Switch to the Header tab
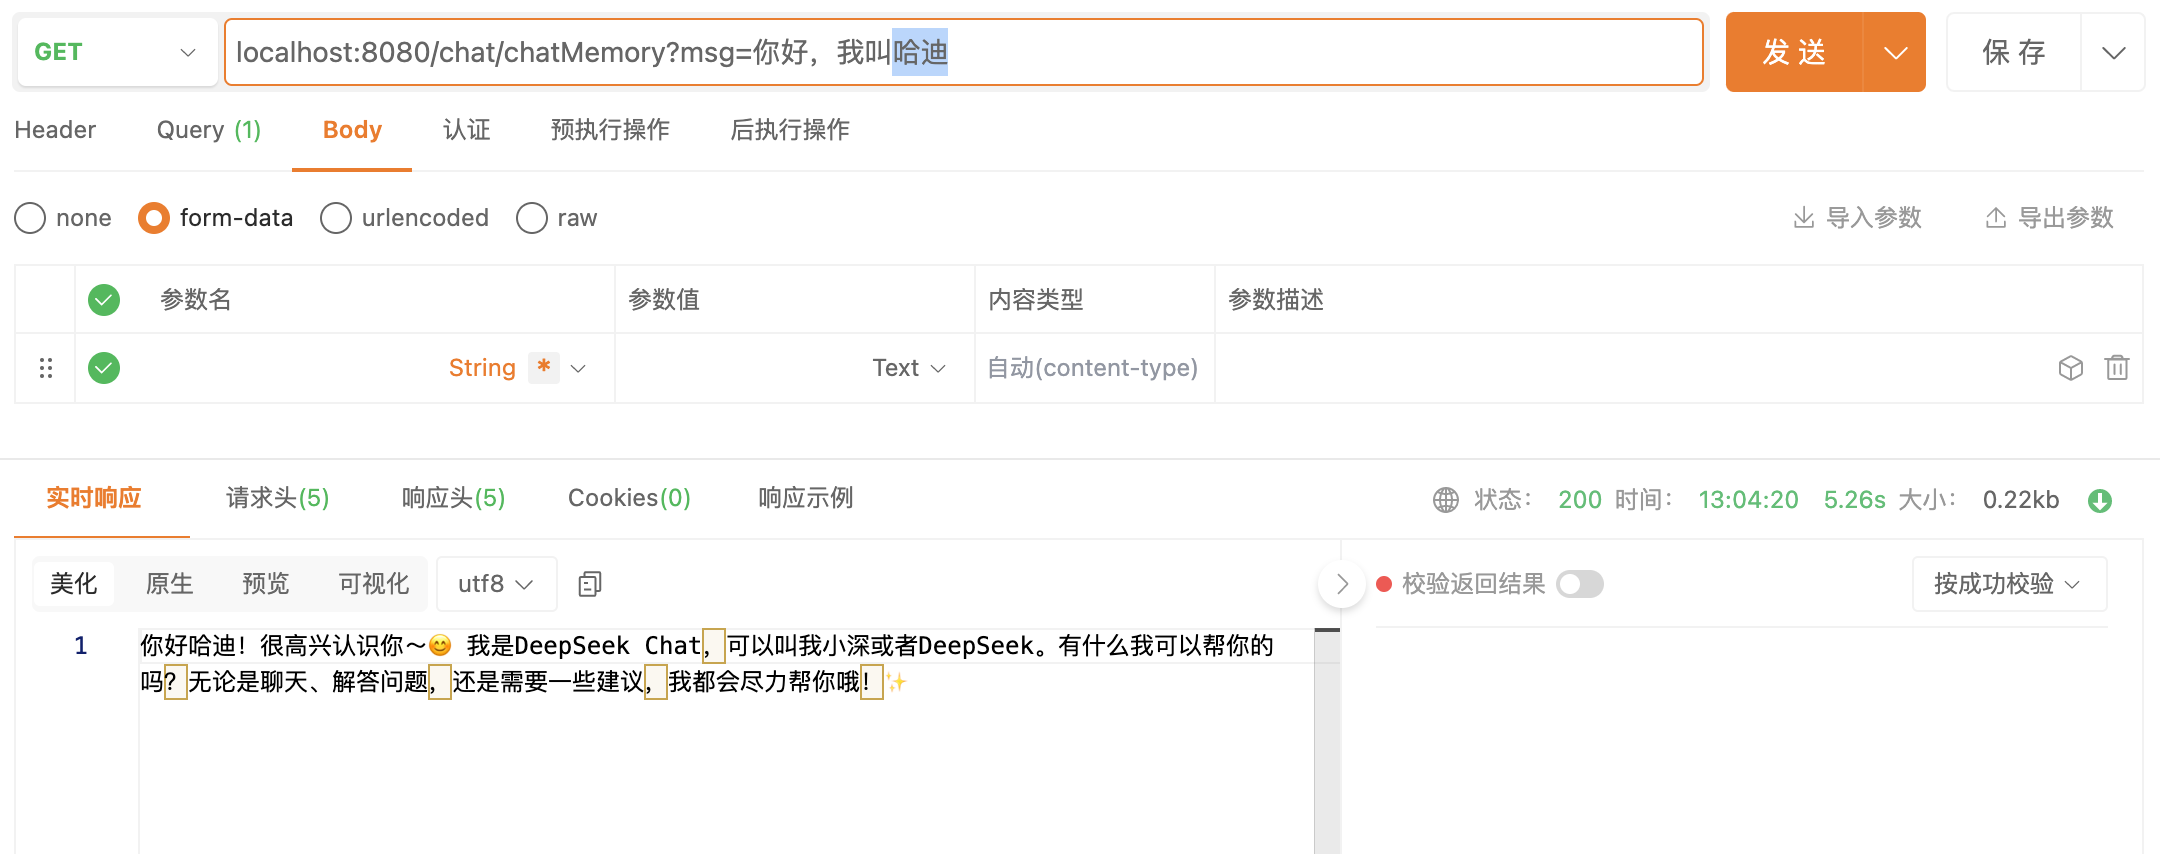This screenshot has width=2160, height=854. point(55,130)
